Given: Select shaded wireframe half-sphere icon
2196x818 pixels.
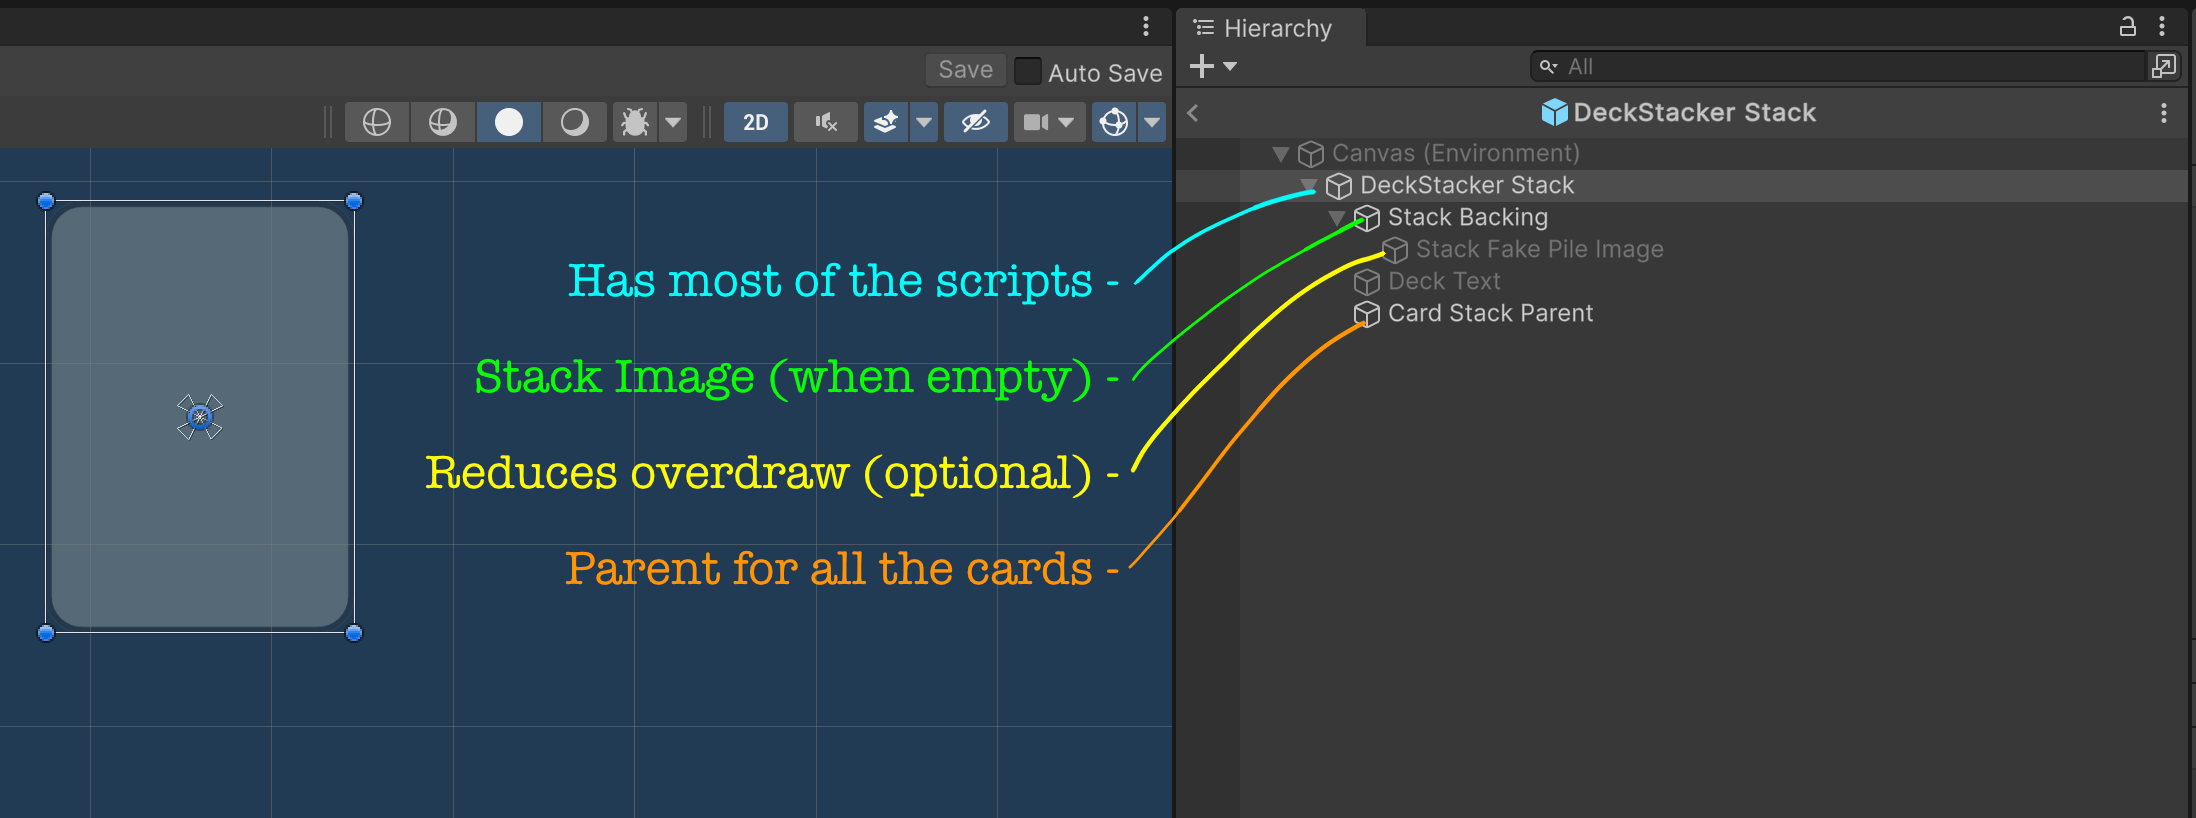Looking at the screenshot, I should coord(443,122).
